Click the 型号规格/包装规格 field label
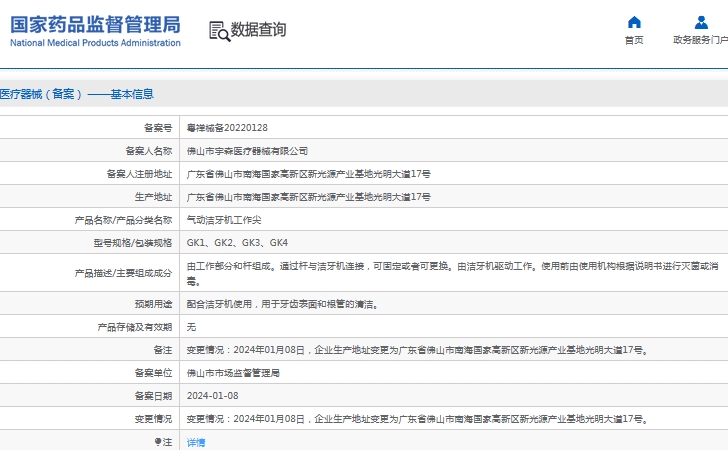 coord(133,243)
